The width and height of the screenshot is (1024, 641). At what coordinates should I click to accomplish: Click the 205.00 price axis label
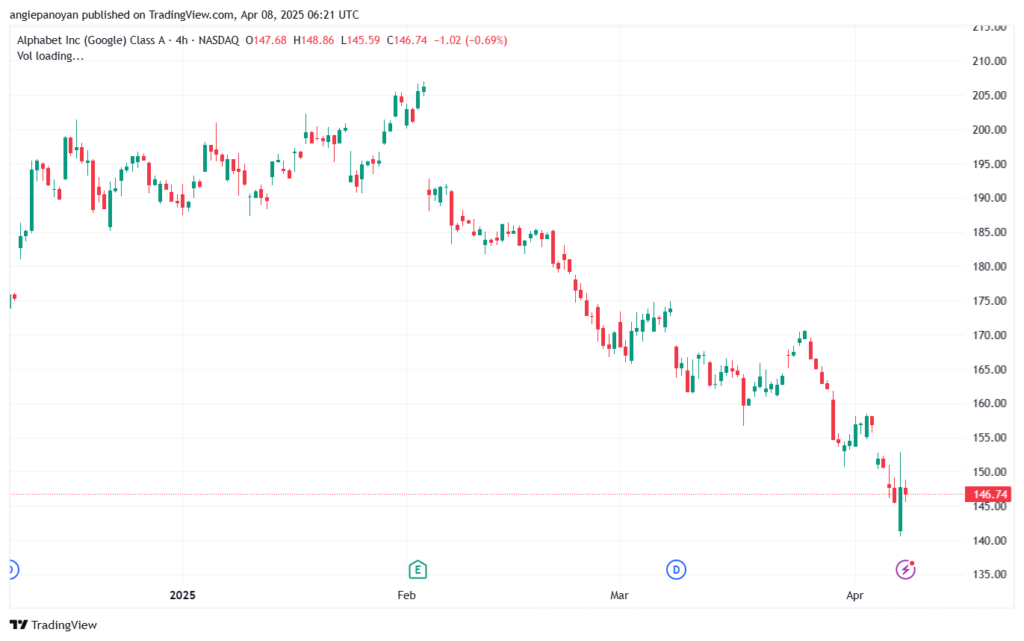coord(989,95)
